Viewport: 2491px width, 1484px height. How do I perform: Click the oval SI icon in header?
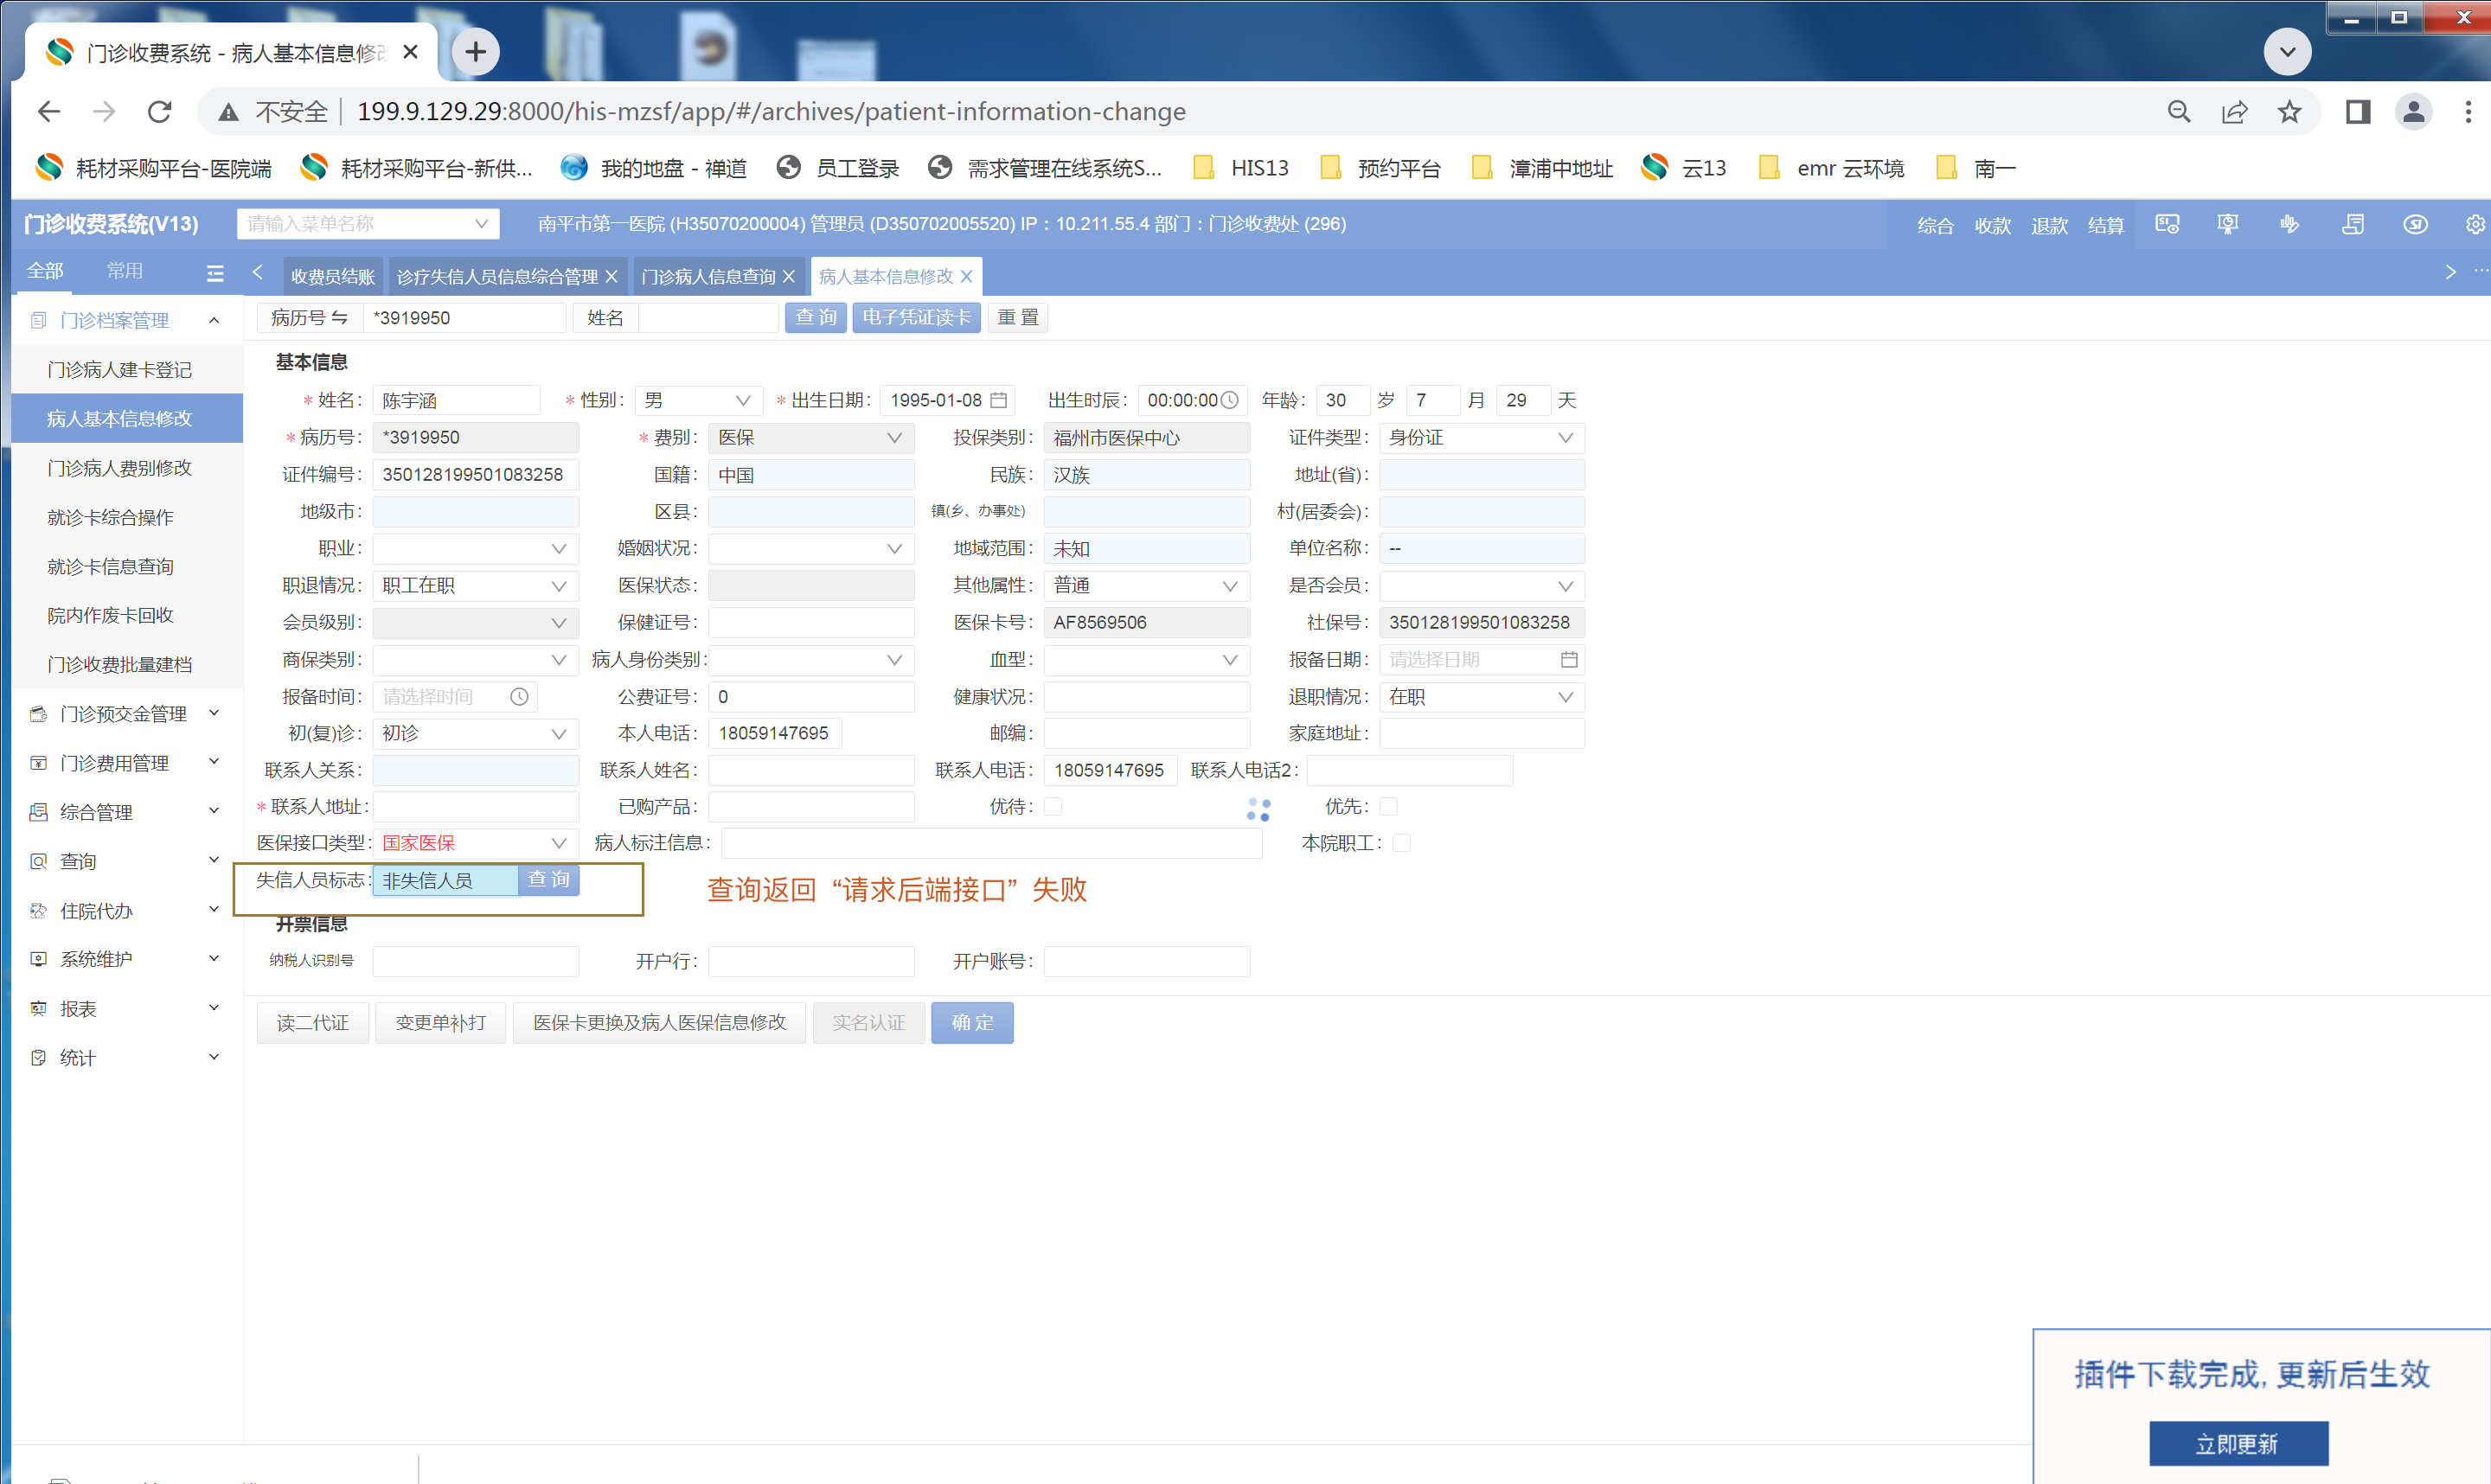pos(2415,224)
